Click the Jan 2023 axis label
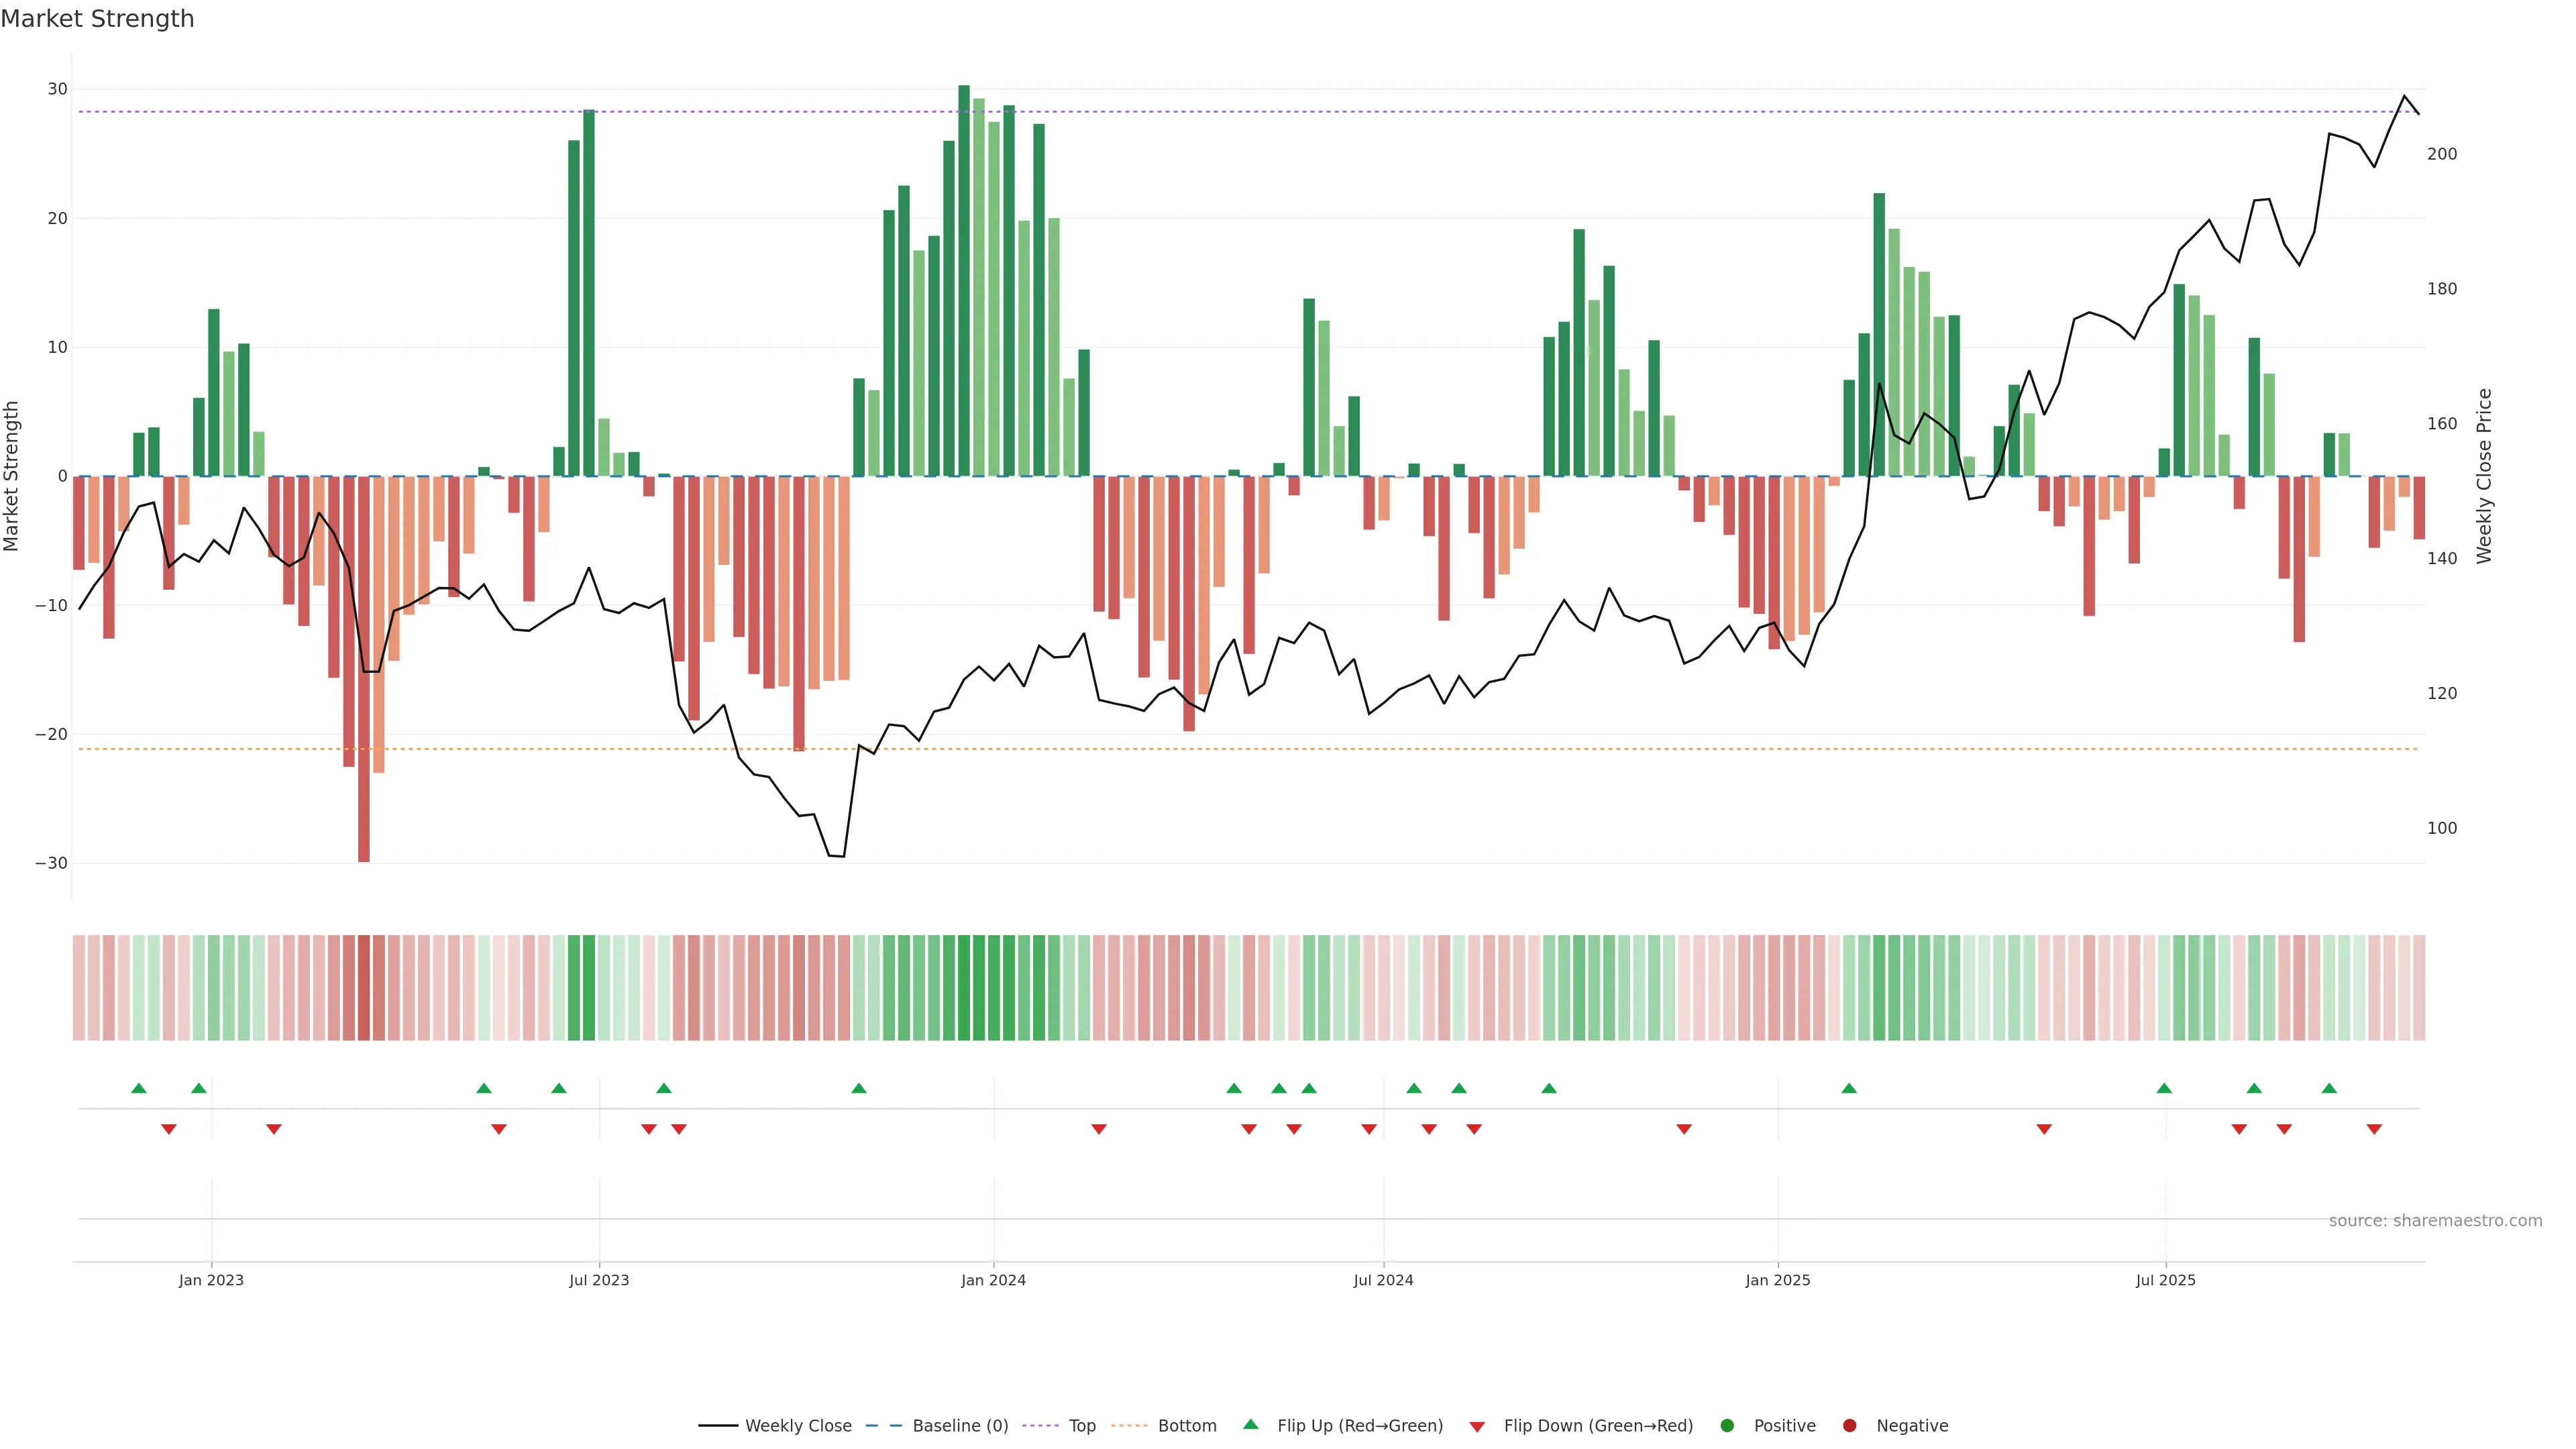This screenshot has height=1449, width=2576. (211, 1280)
